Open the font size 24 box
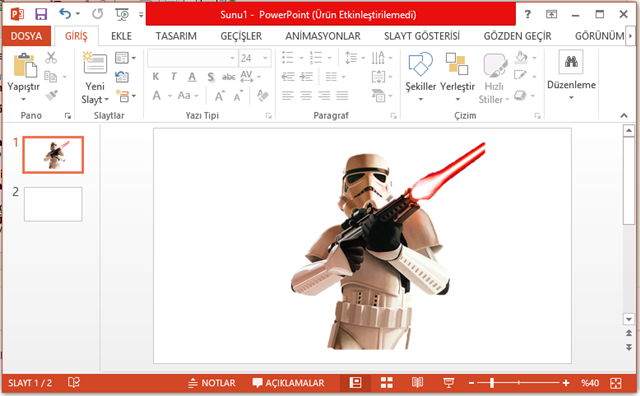This screenshot has width=640, height=396. 255,58
